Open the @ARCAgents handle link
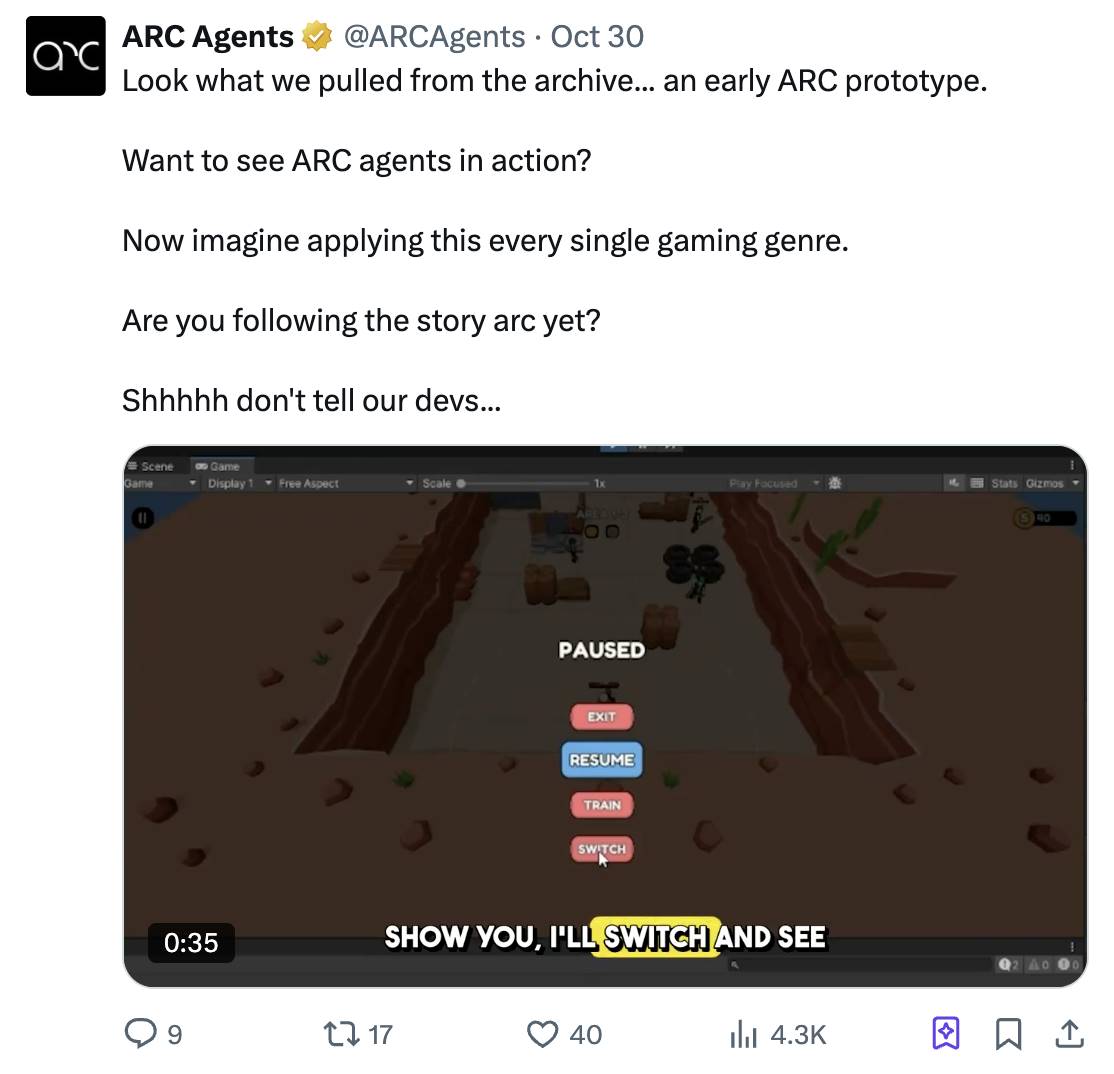This screenshot has width=1114, height=1074. [434, 36]
